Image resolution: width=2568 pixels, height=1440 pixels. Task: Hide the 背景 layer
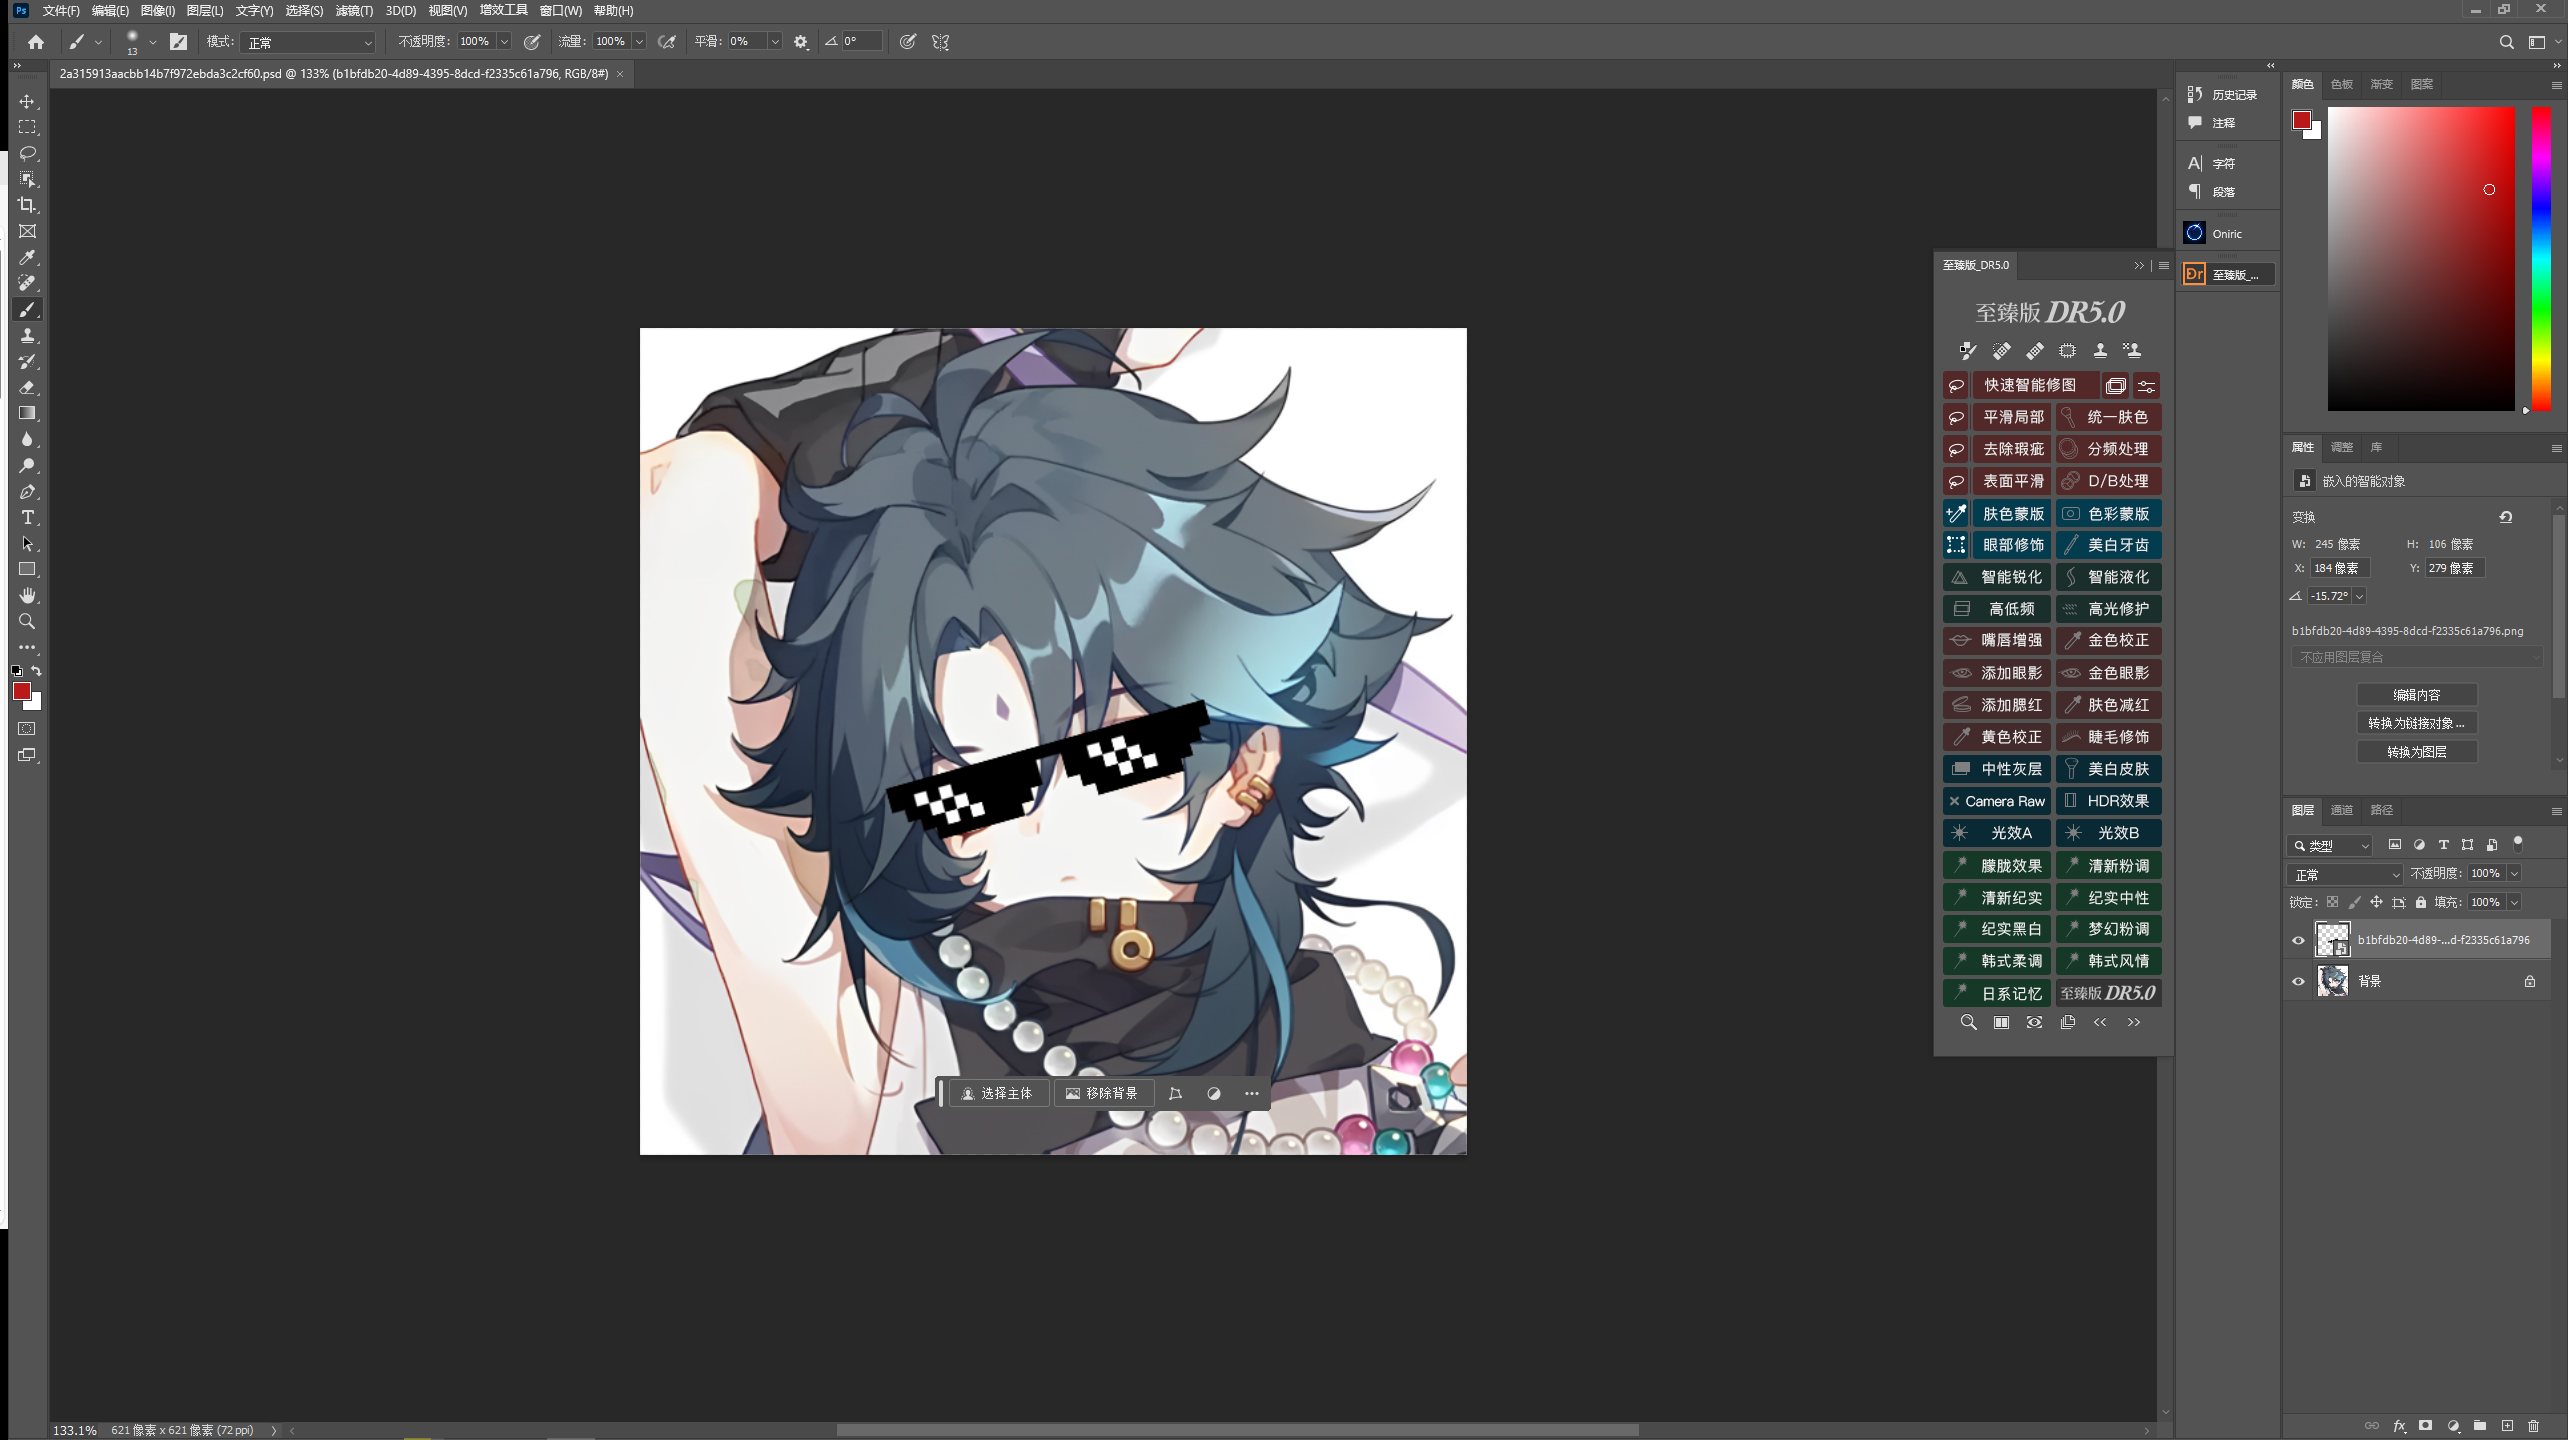click(x=2298, y=981)
